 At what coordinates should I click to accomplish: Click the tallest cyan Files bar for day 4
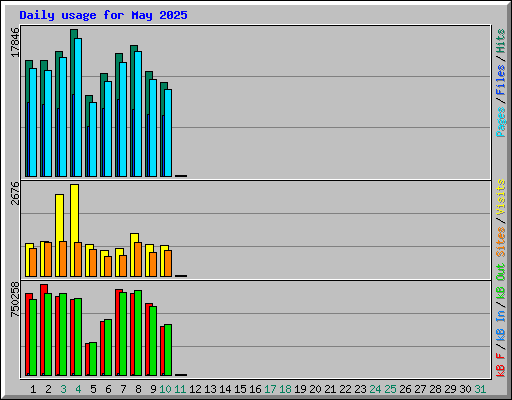(x=78, y=107)
